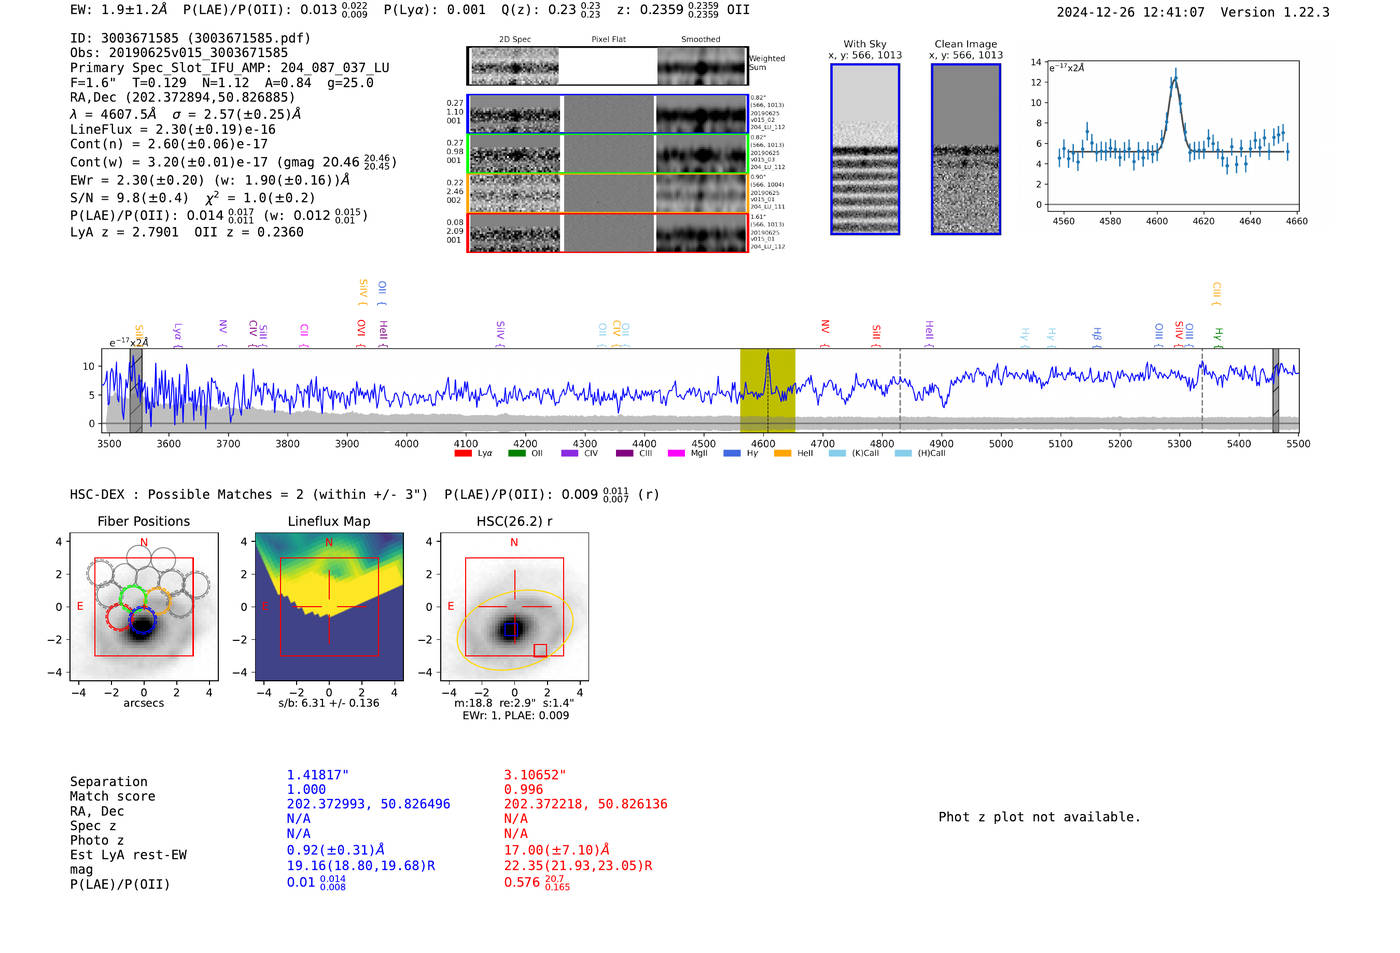Select the Weighted Sum 2D spectrum strip
The image size is (1400, 953).
click(607, 66)
